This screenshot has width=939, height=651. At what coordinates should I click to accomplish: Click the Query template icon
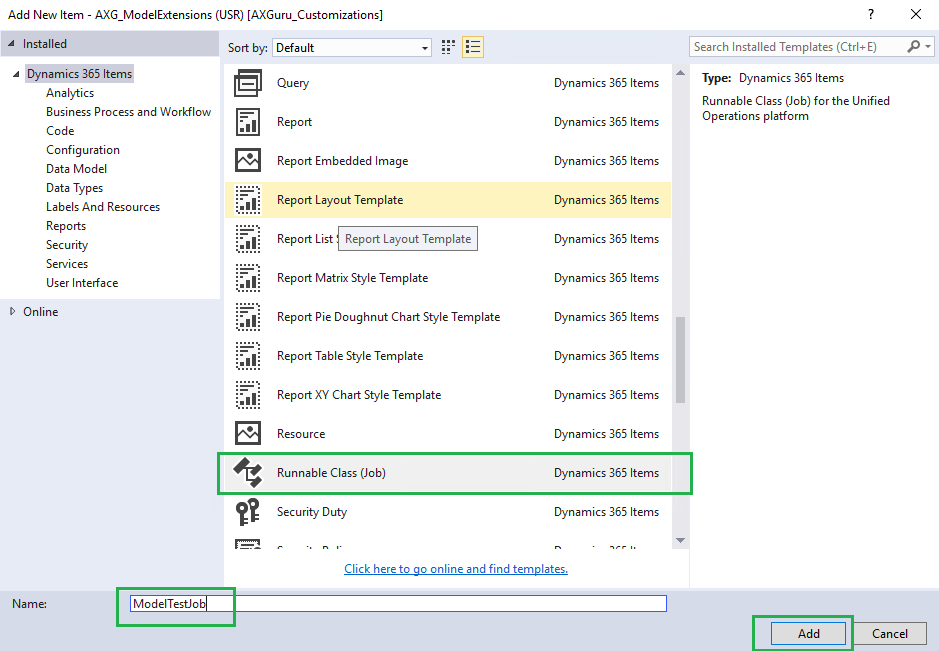tap(247, 83)
